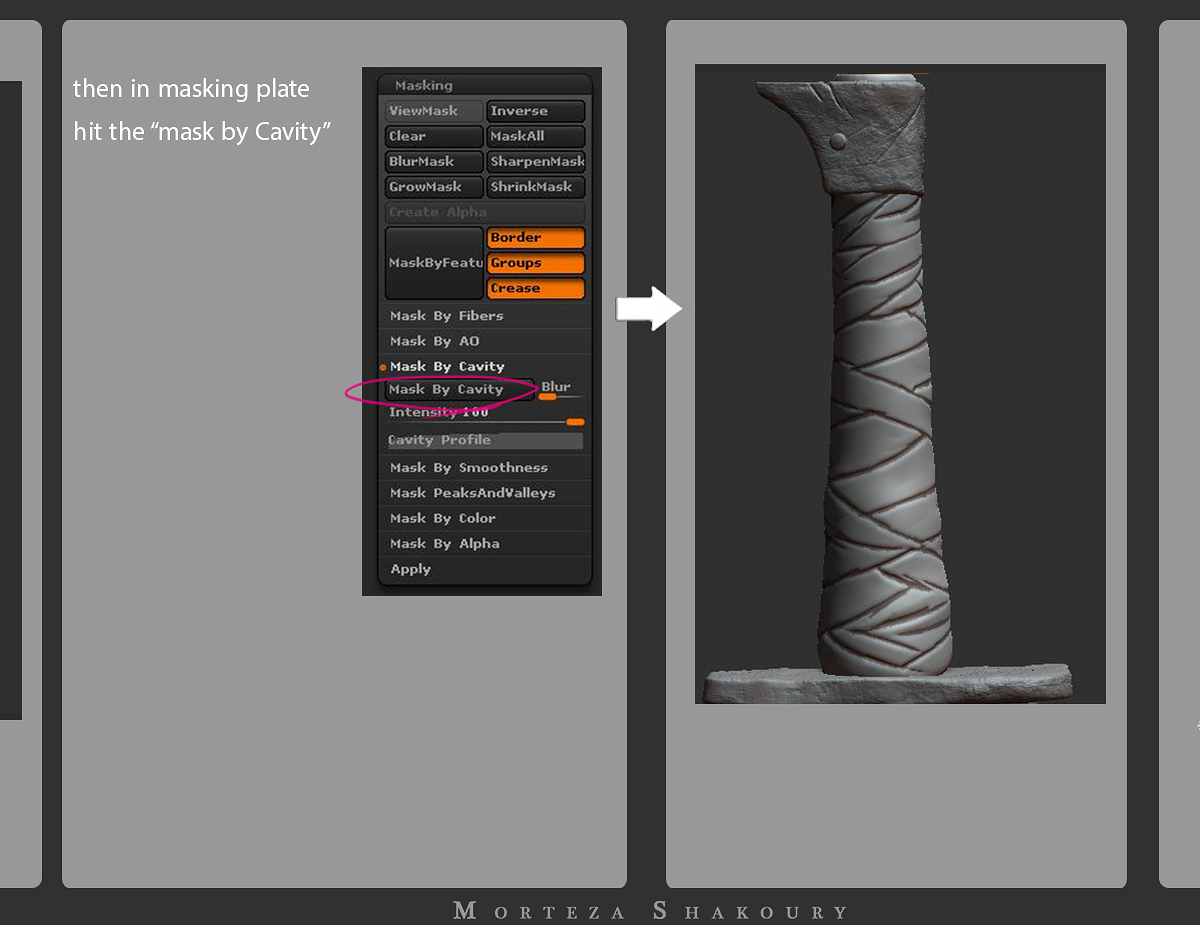1200x925 pixels.
Task: Toggle the orange Crease option
Action: [x=536, y=288]
